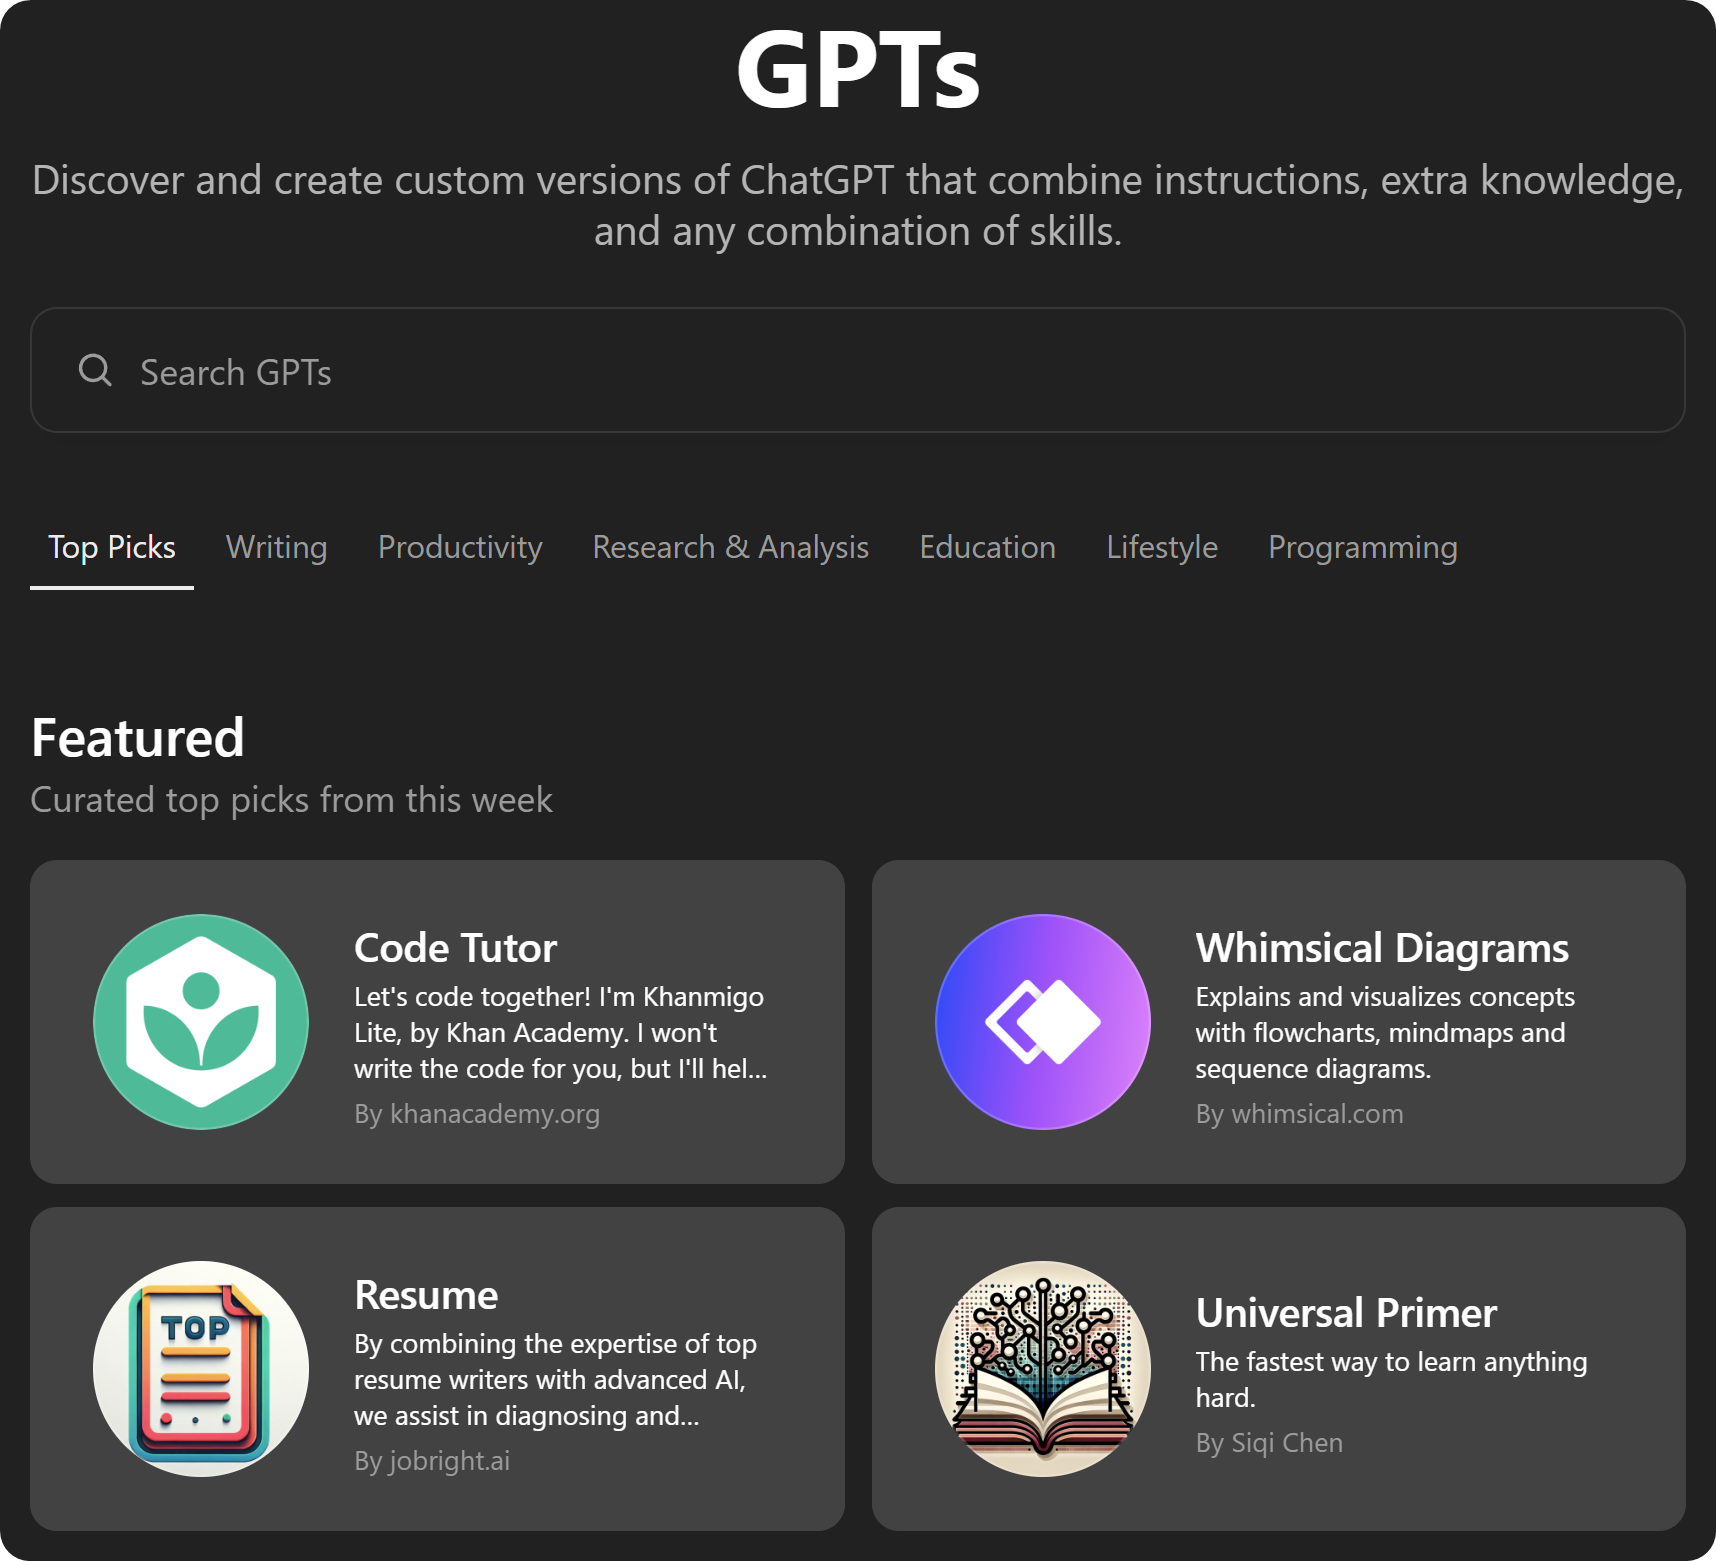Viewport: 1716px width, 1561px height.
Task: Click the Resume document icon
Action: (x=200, y=1368)
